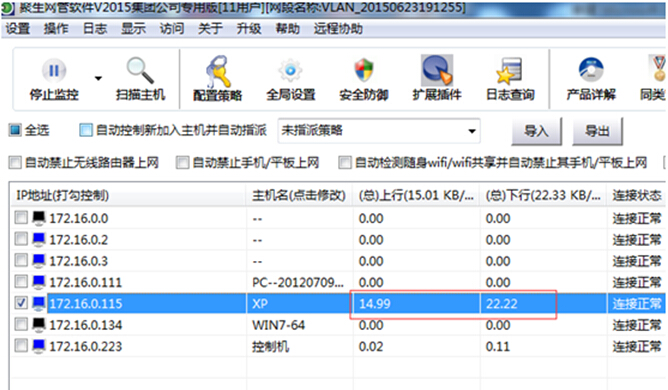Click 连接正常 status of 172.16.0.223
The image size is (668, 390).
click(637, 346)
